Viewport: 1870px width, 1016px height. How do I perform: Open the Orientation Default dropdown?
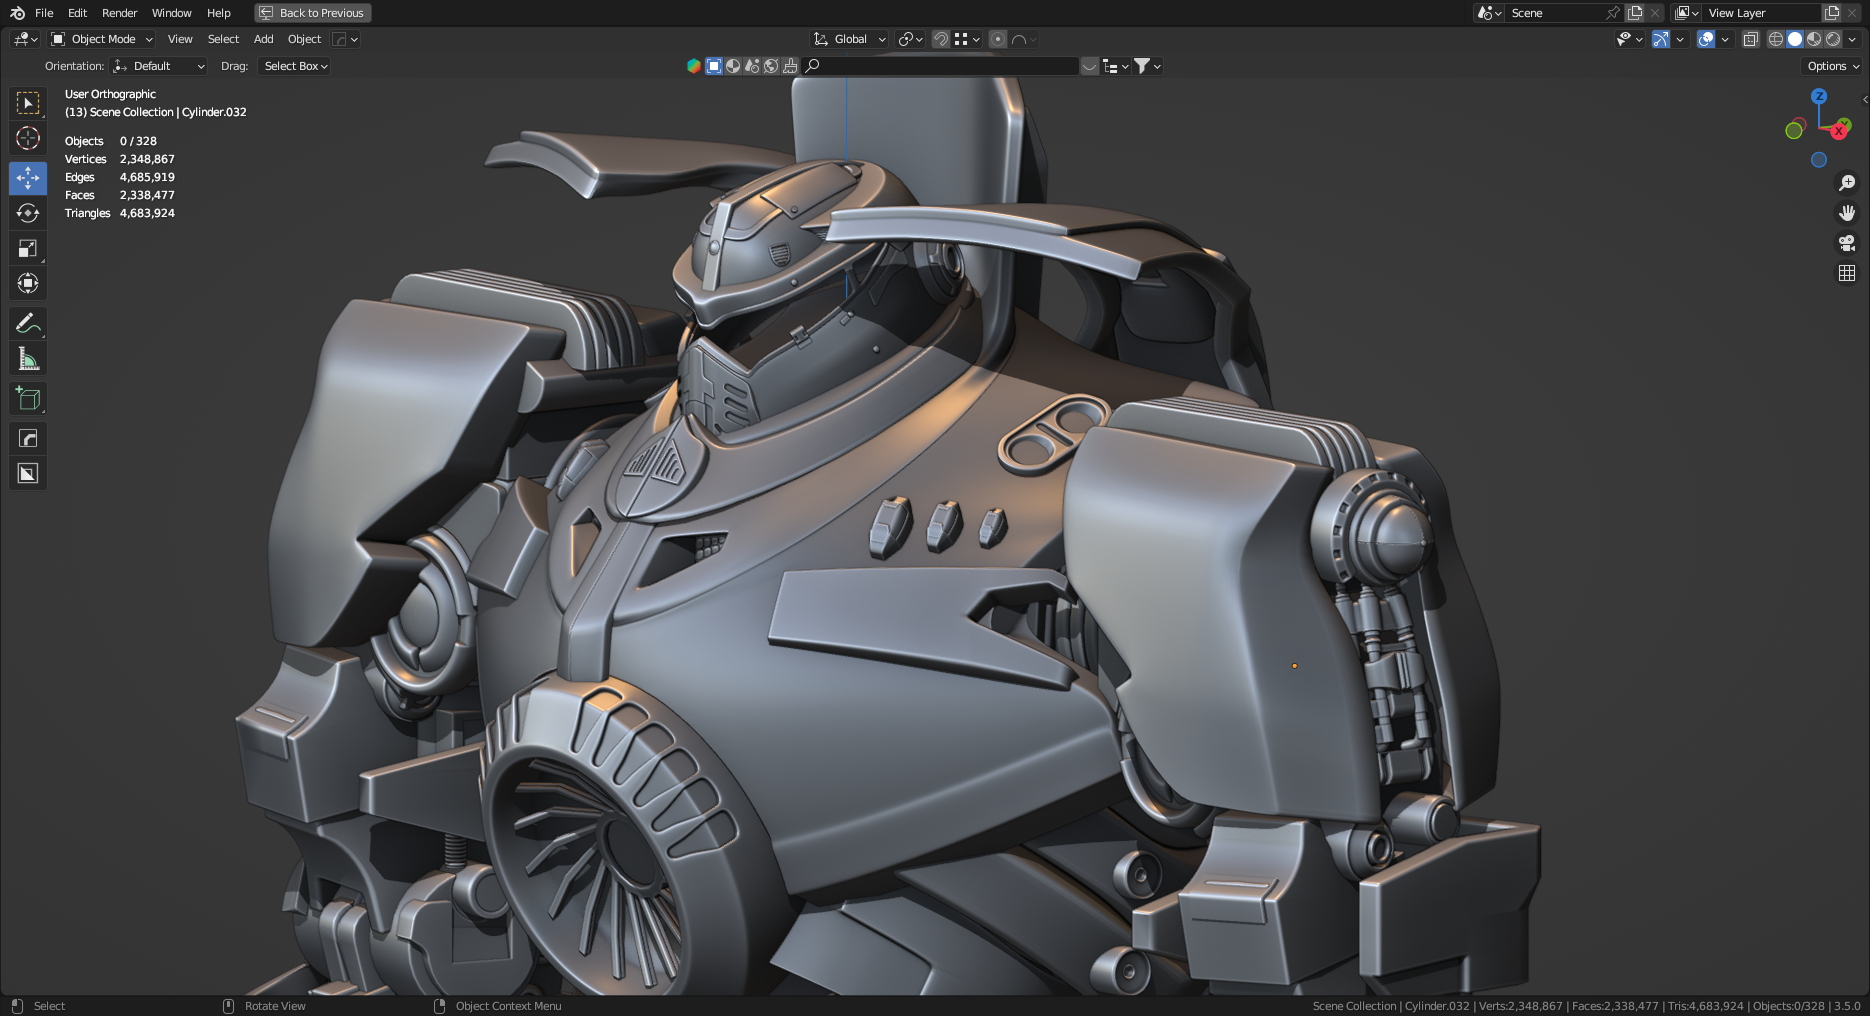[159, 66]
